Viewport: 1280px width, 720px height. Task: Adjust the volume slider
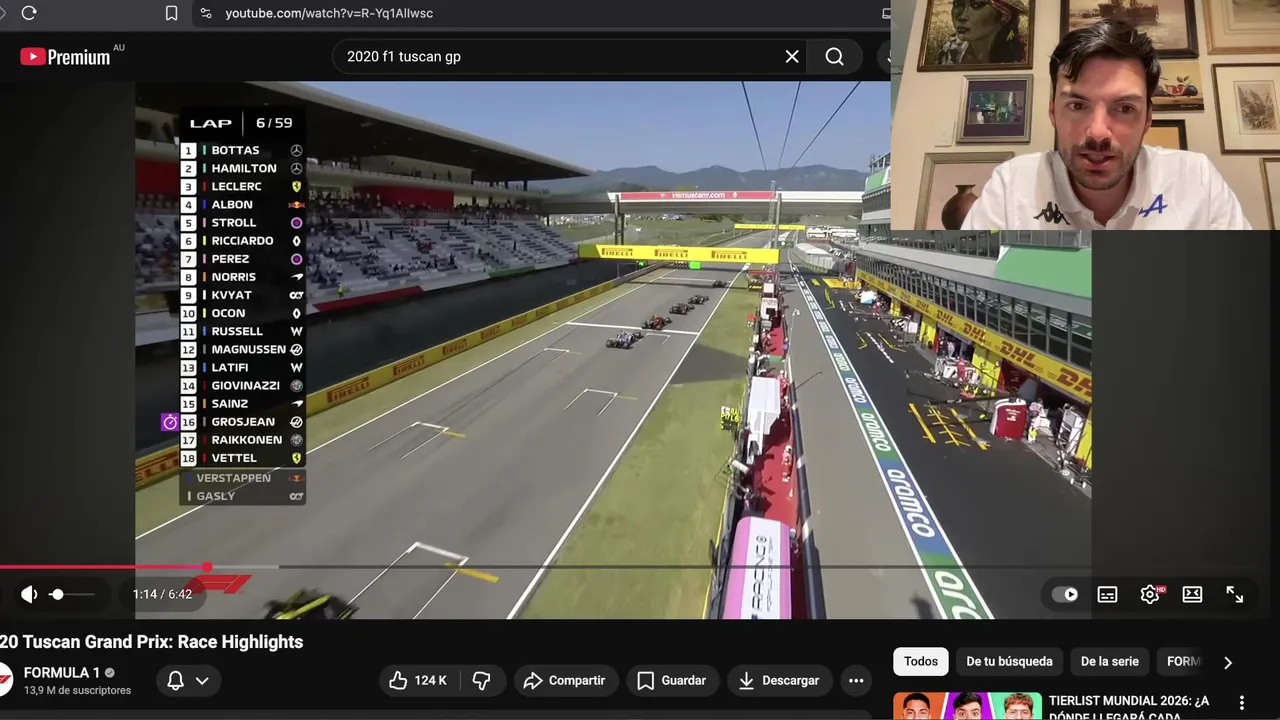[72, 594]
